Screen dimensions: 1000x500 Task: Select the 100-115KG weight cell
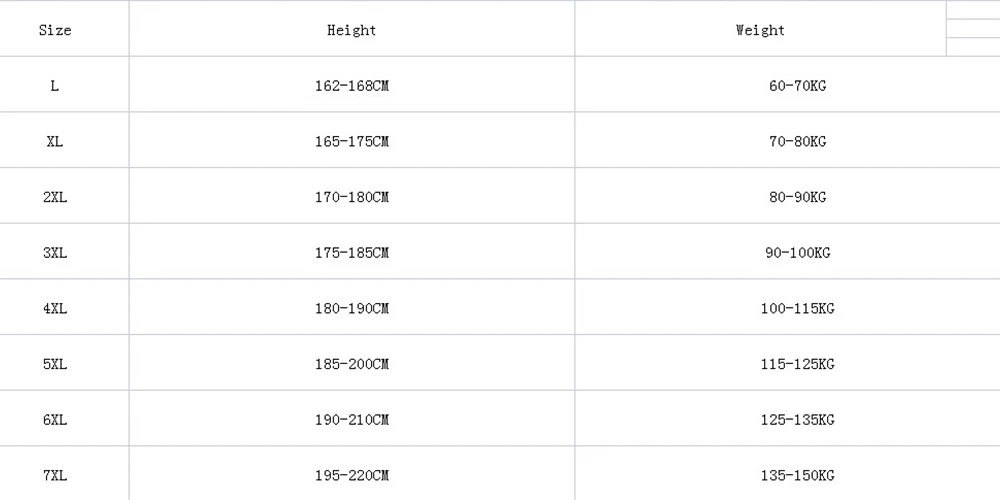[x=797, y=309]
